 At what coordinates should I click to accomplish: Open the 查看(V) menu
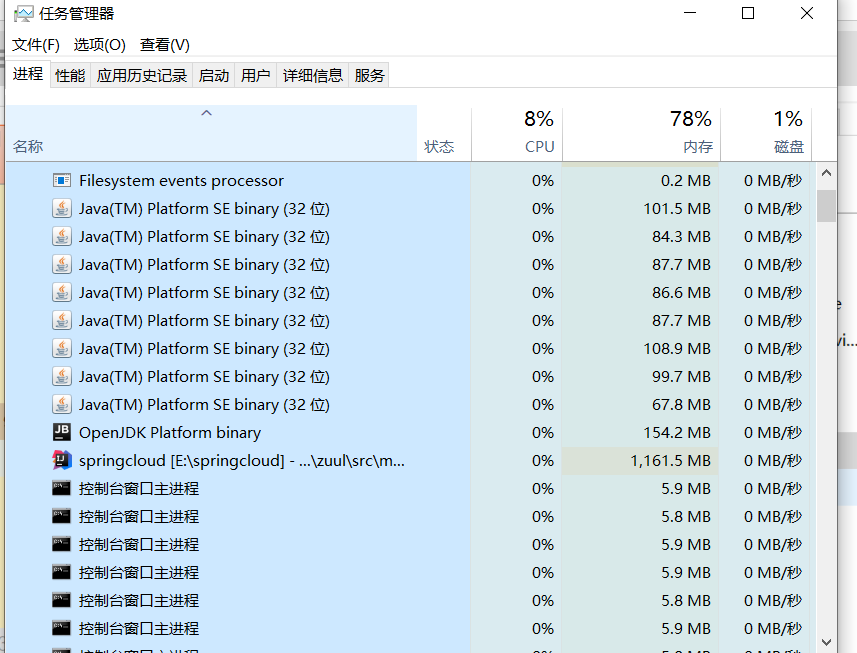pyautogui.click(x=163, y=45)
